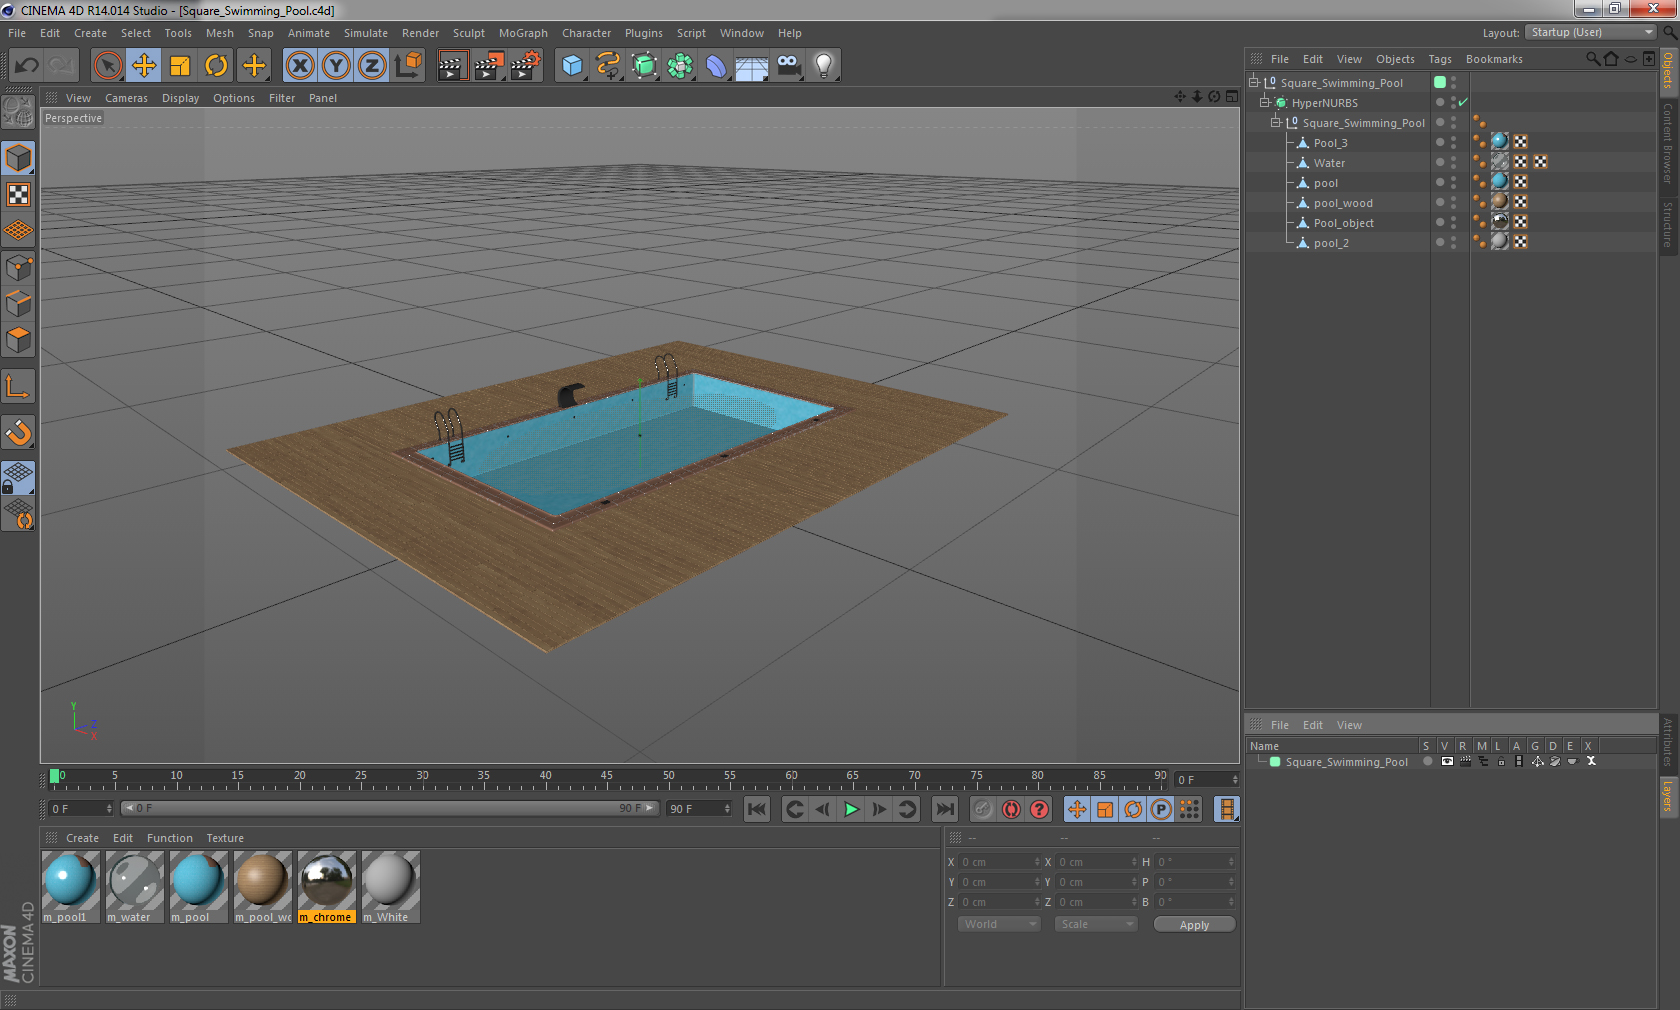Toggle Z axis lock
Screen dimensions: 1680x1010
click(x=372, y=66)
